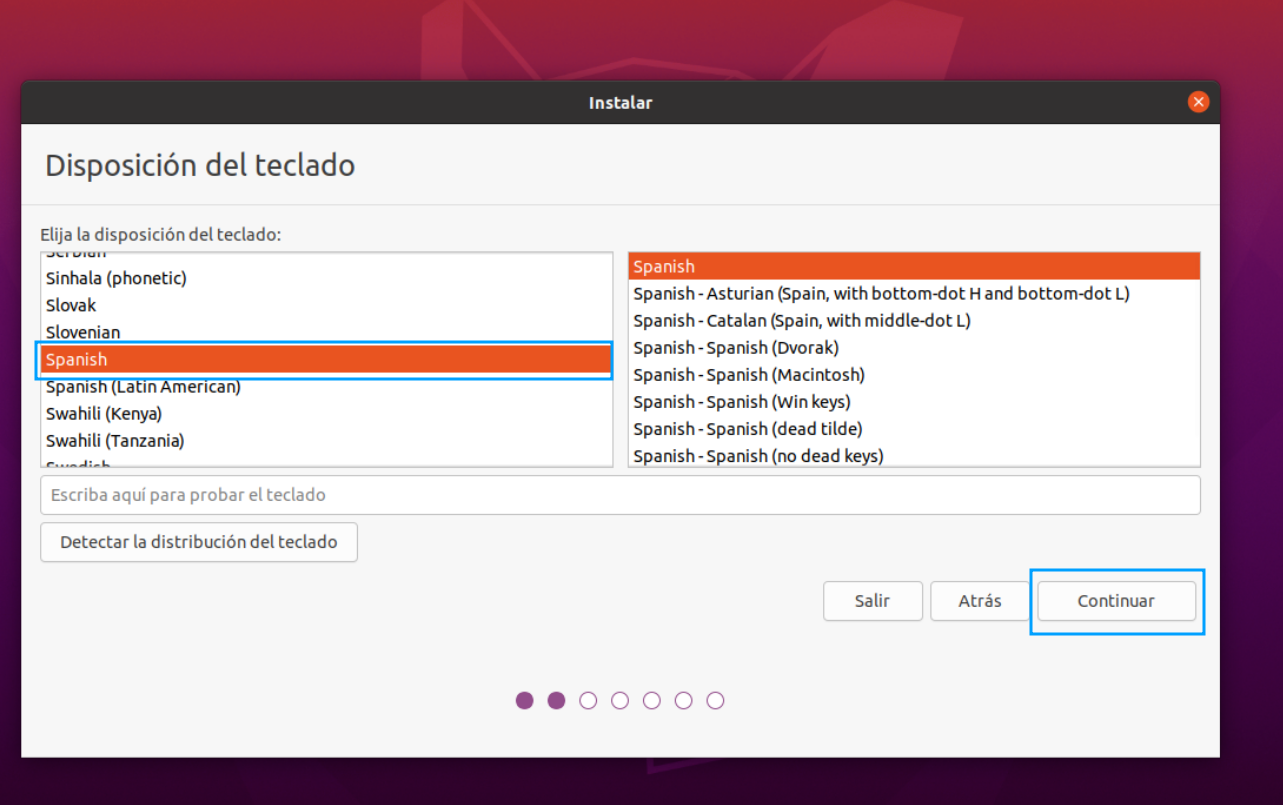
Task: Click Continuar to proceed
Action: pos(1116,601)
